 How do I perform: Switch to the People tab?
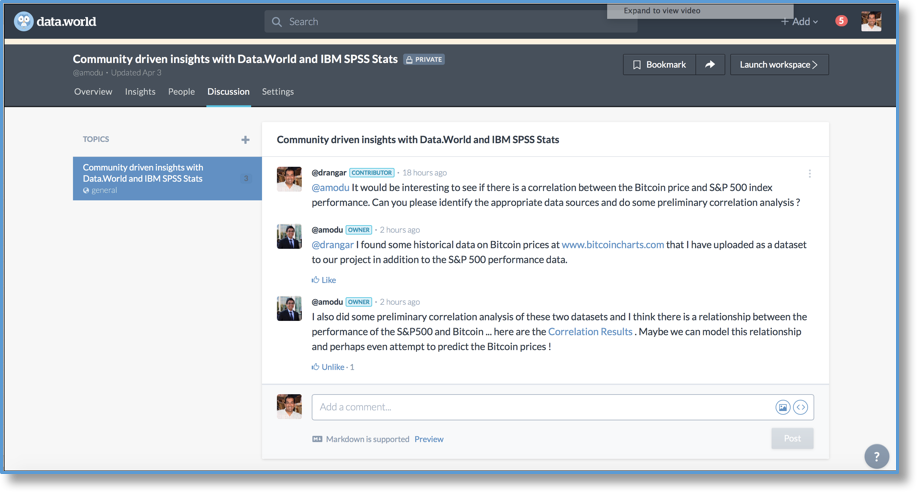click(x=181, y=91)
